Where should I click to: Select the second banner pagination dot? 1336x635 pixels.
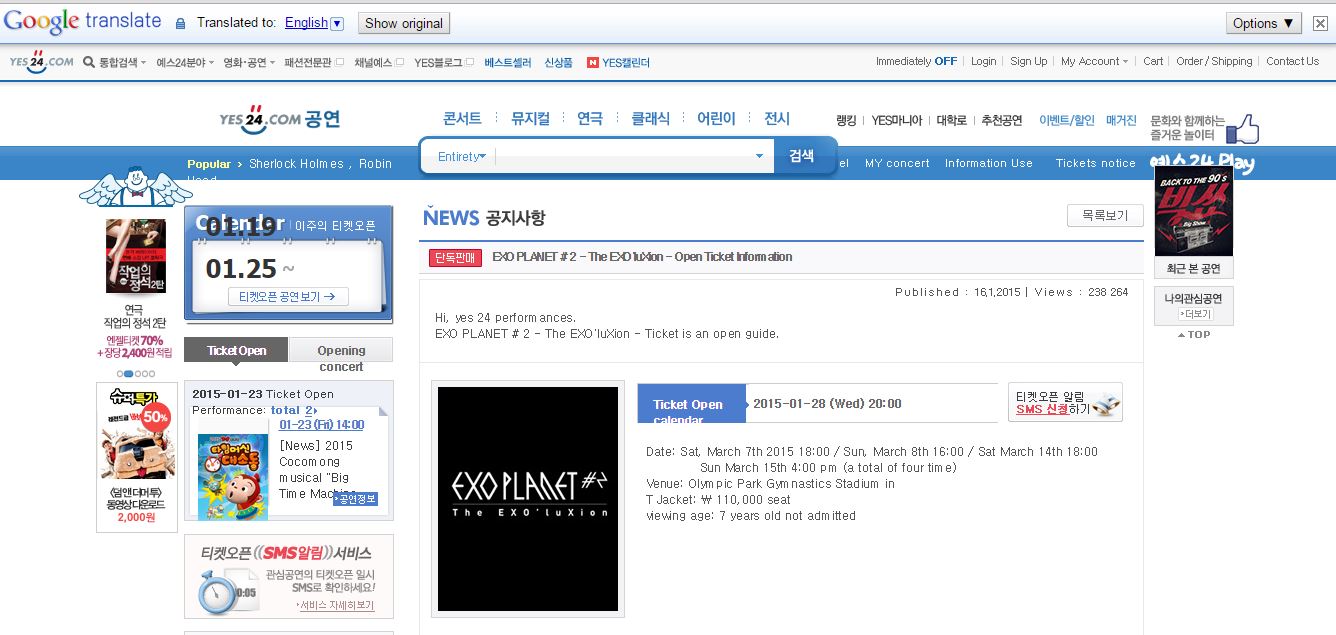(129, 374)
